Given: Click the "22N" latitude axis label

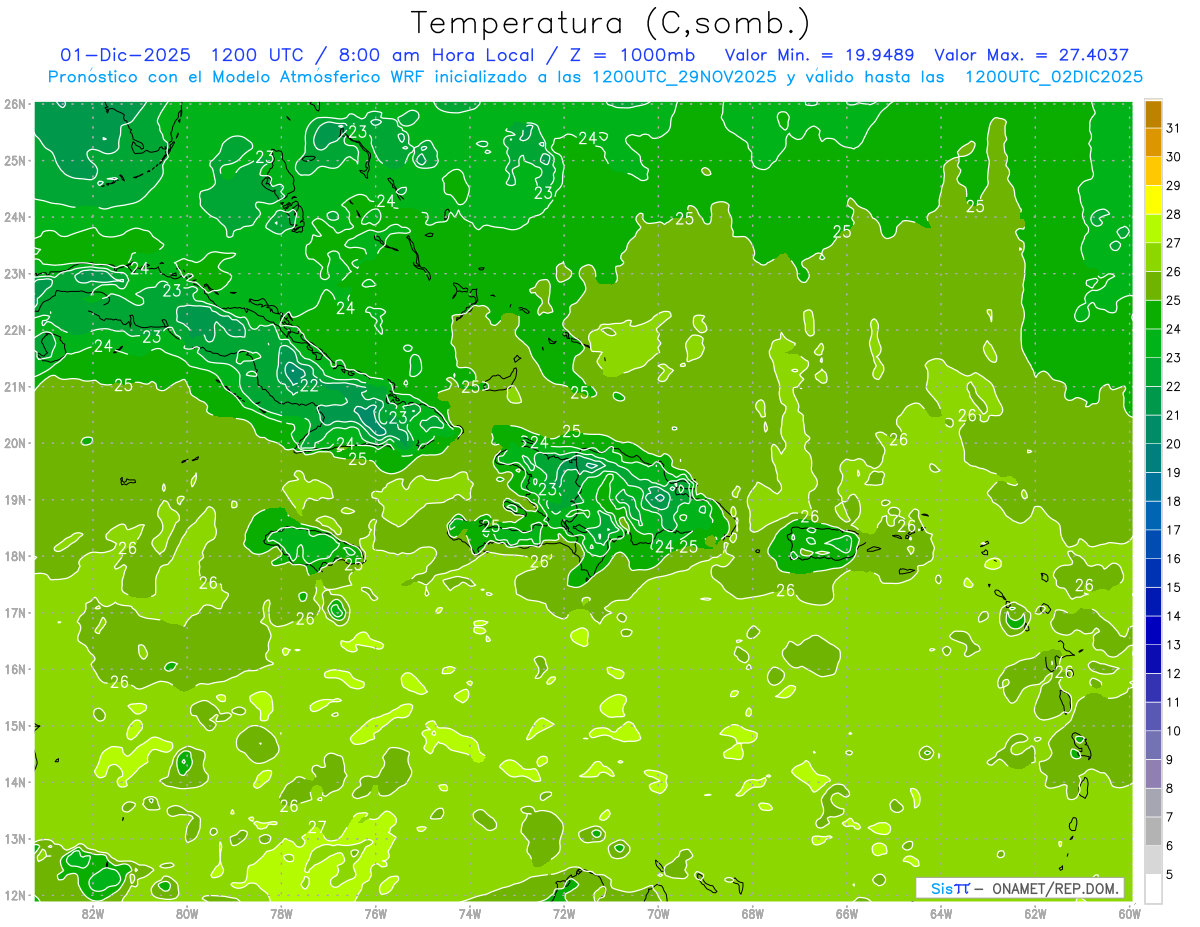Looking at the screenshot, I should pyautogui.click(x=14, y=330).
